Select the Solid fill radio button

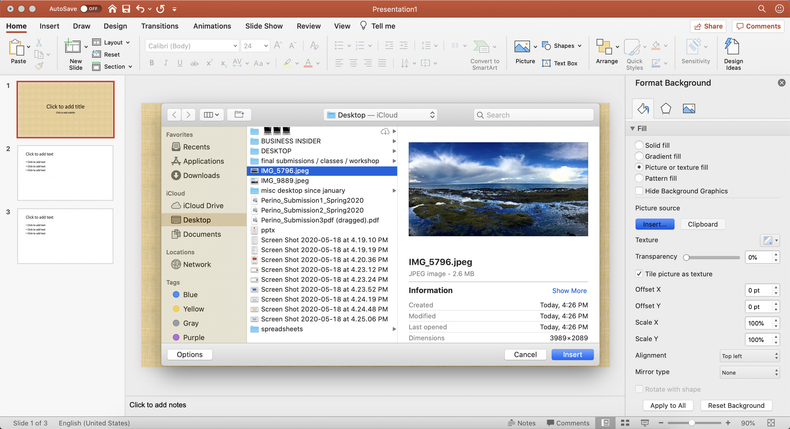640,146
